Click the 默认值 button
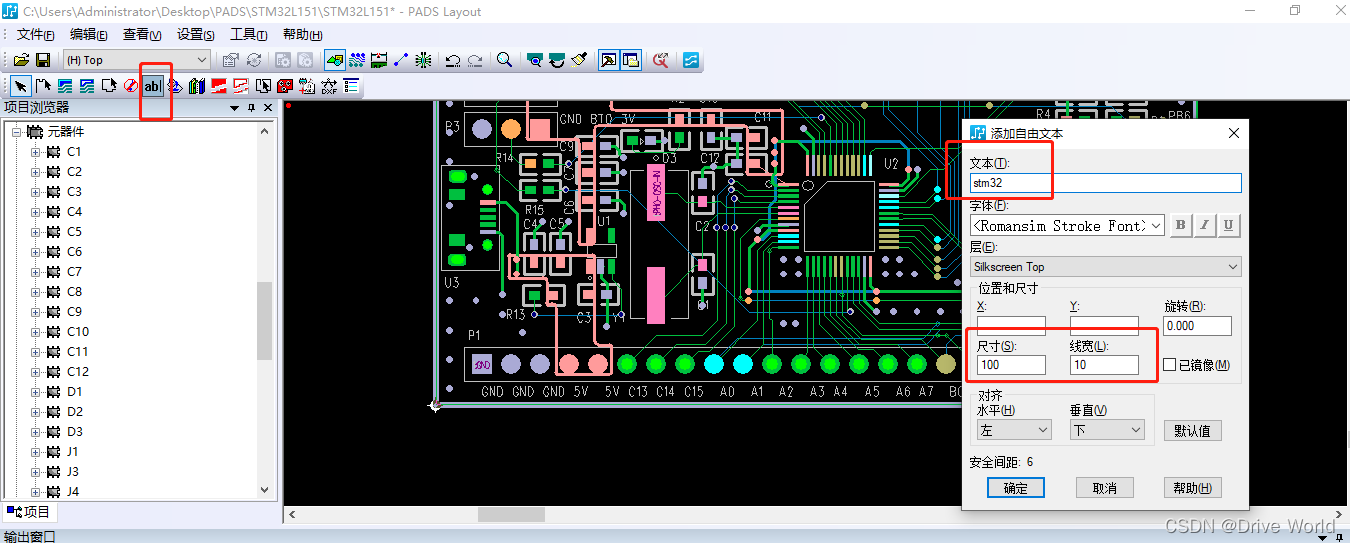1350x543 pixels. click(1193, 431)
